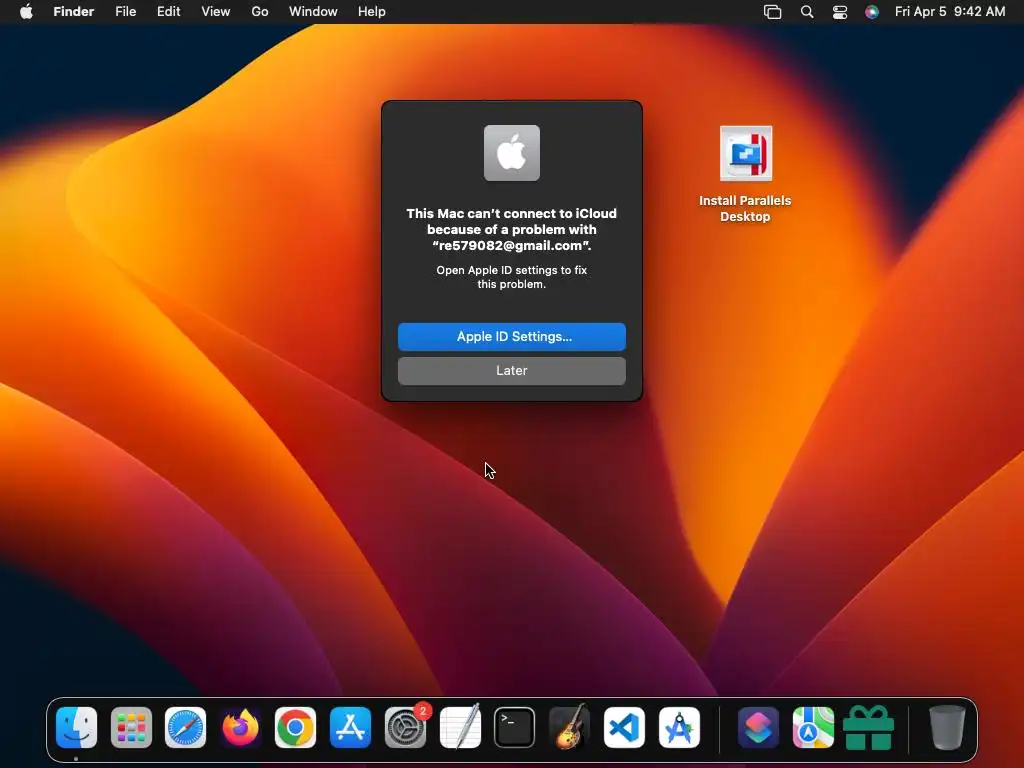Viewport: 1024px width, 768px height.
Task: Open the View menu
Action: tap(216, 12)
